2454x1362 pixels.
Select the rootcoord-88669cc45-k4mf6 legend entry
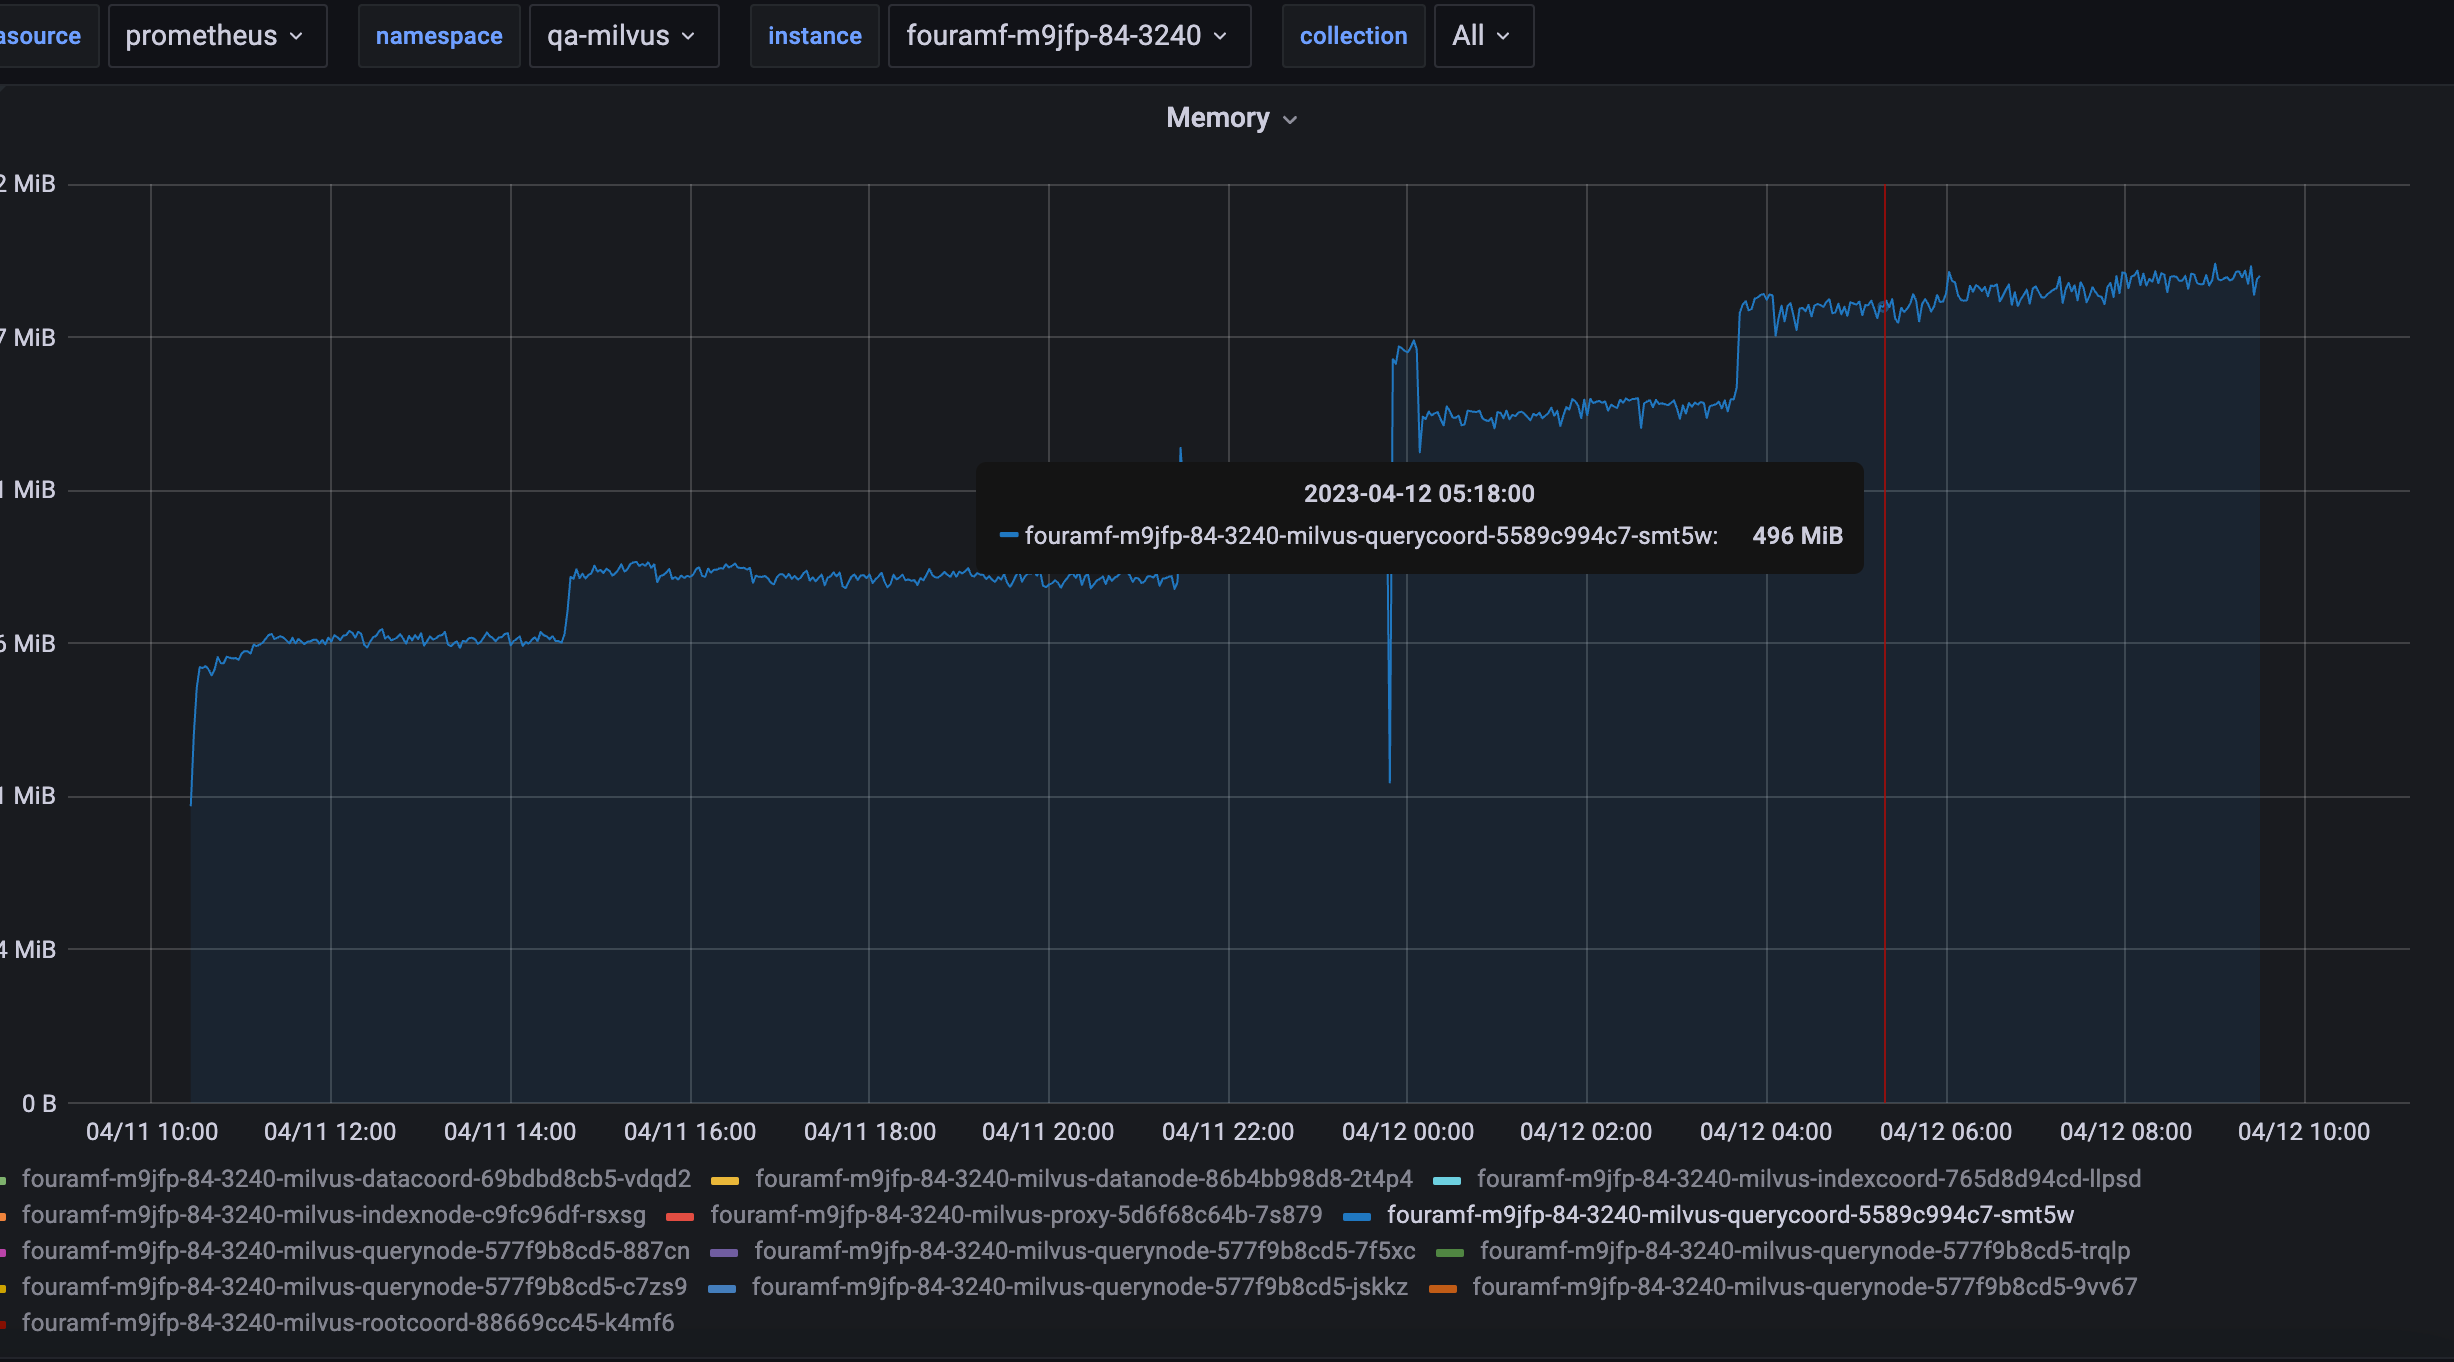tap(347, 1323)
